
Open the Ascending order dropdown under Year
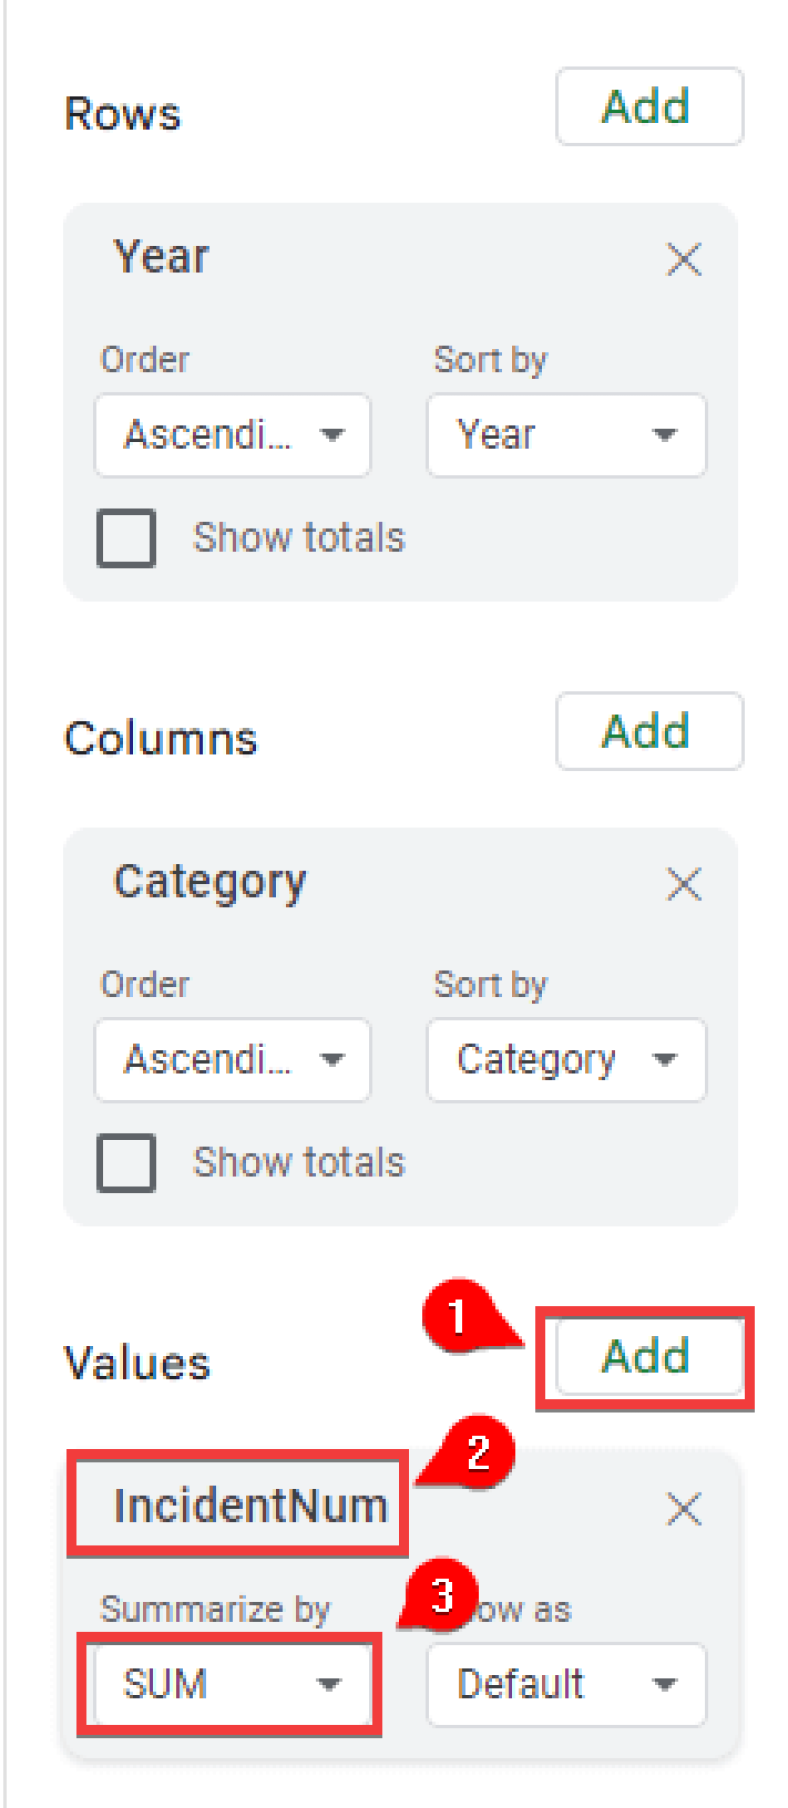232,435
